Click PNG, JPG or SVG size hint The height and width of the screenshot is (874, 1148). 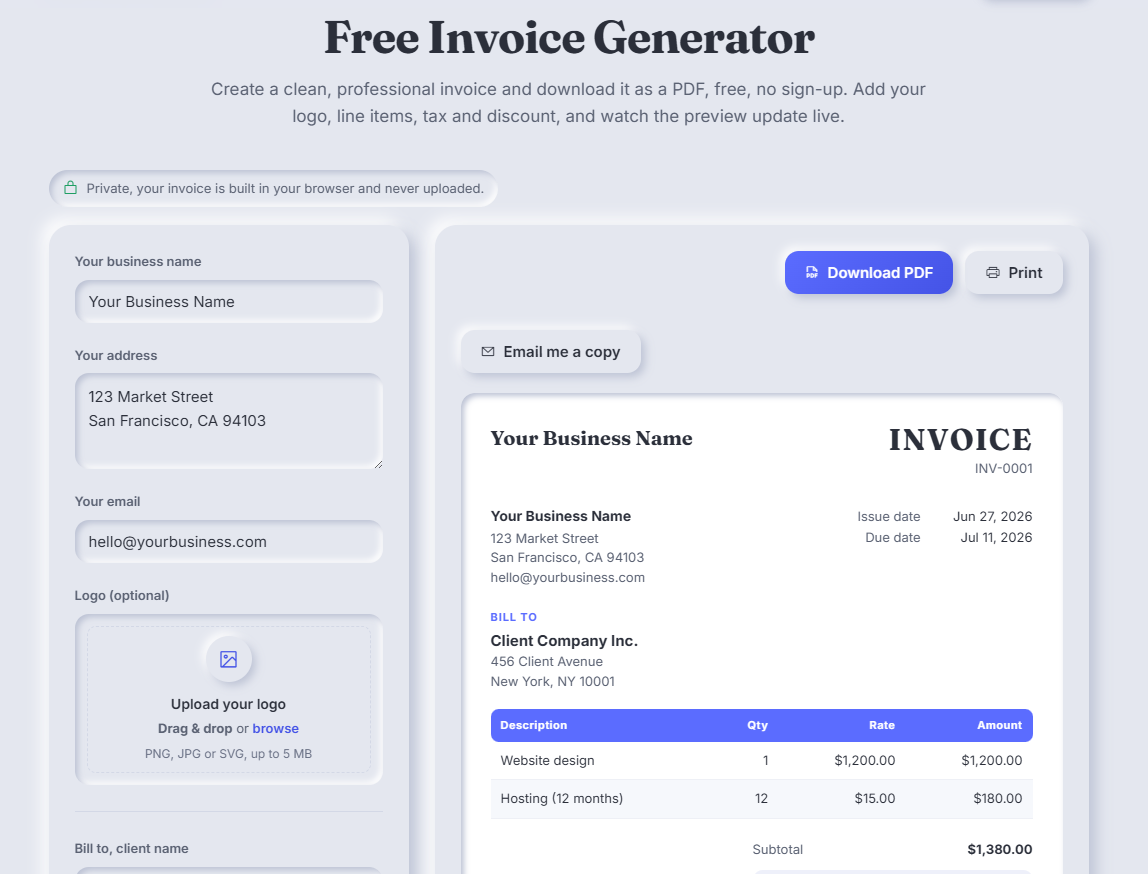click(x=228, y=753)
